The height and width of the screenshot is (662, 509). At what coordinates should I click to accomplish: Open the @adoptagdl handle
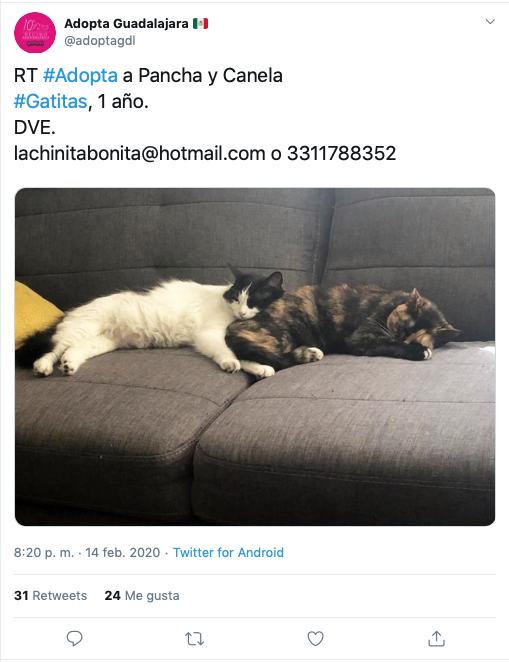coord(100,41)
